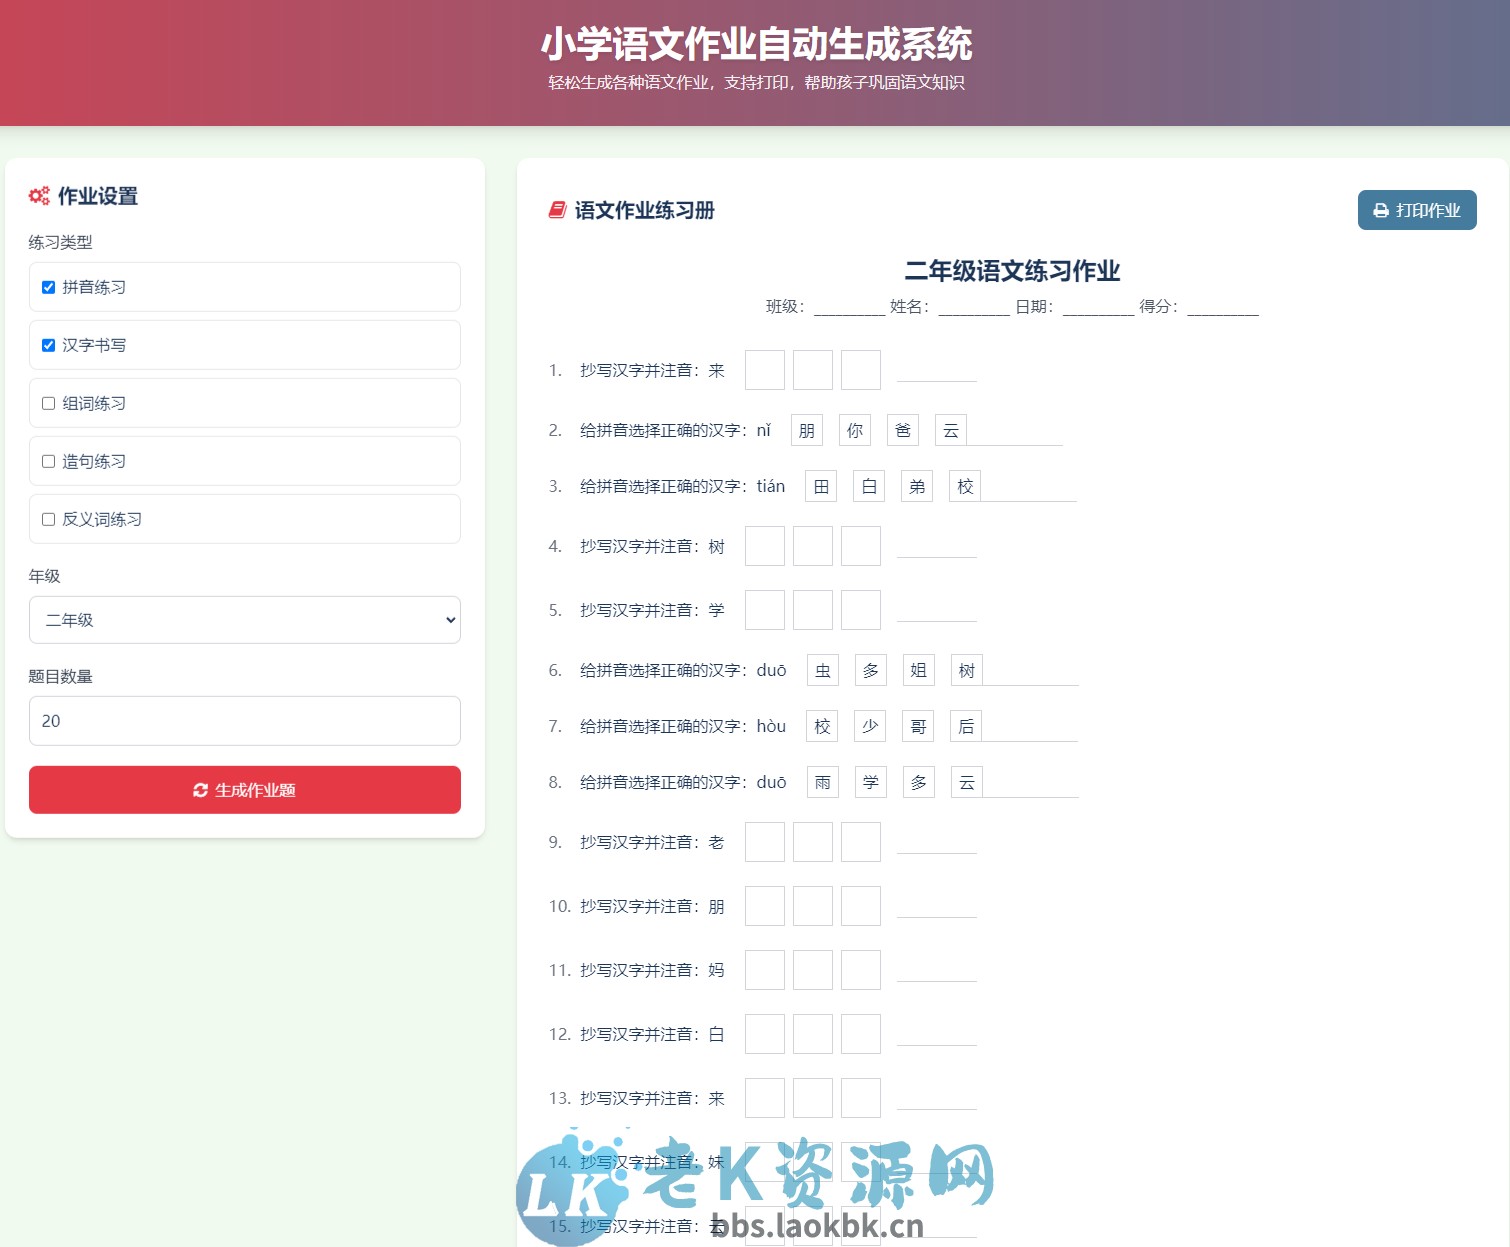Click the pinyin nǐ in question 2
The width and height of the screenshot is (1510, 1247).
pos(764,430)
